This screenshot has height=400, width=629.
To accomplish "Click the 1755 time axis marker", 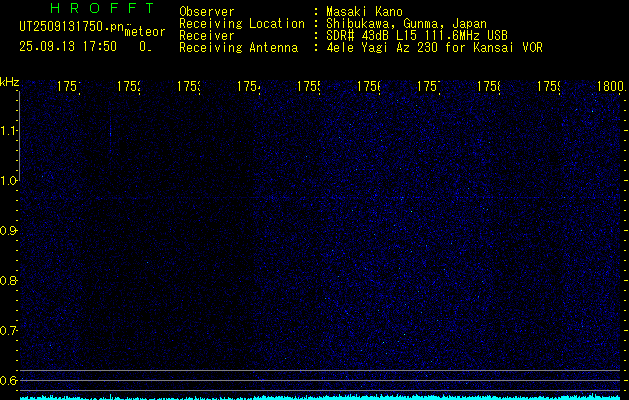I will [x=308, y=86].
